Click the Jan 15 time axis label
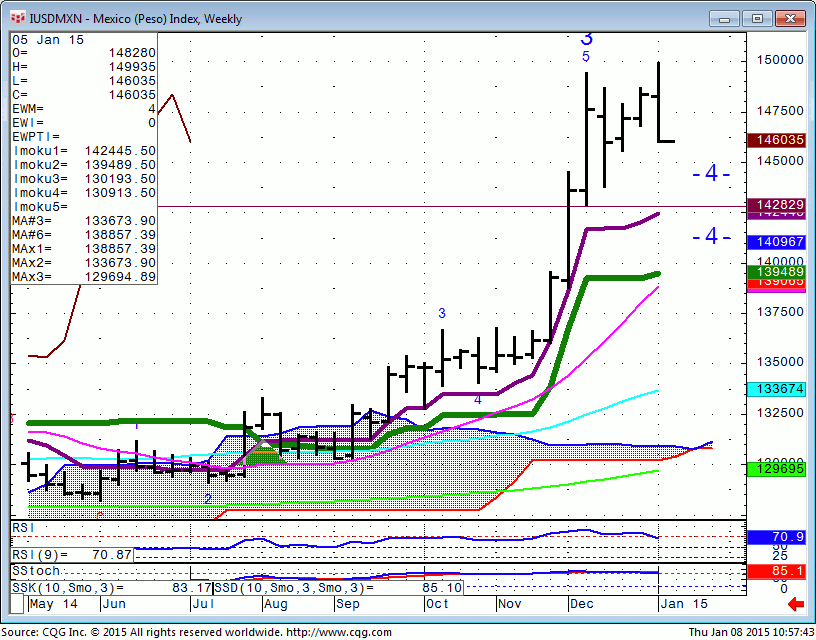816x640 pixels. point(684,604)
